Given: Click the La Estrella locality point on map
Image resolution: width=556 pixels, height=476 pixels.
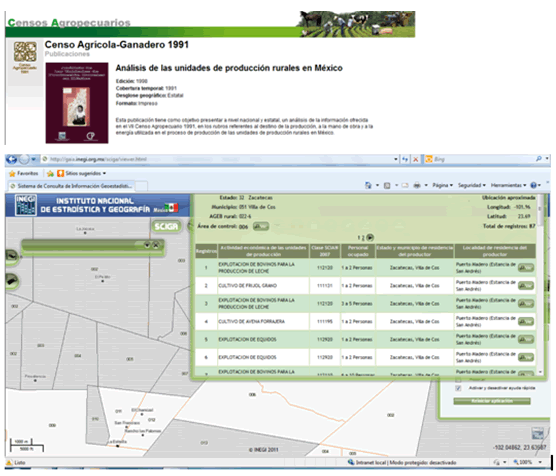Looking at the screenshot, I should [118, 446].
